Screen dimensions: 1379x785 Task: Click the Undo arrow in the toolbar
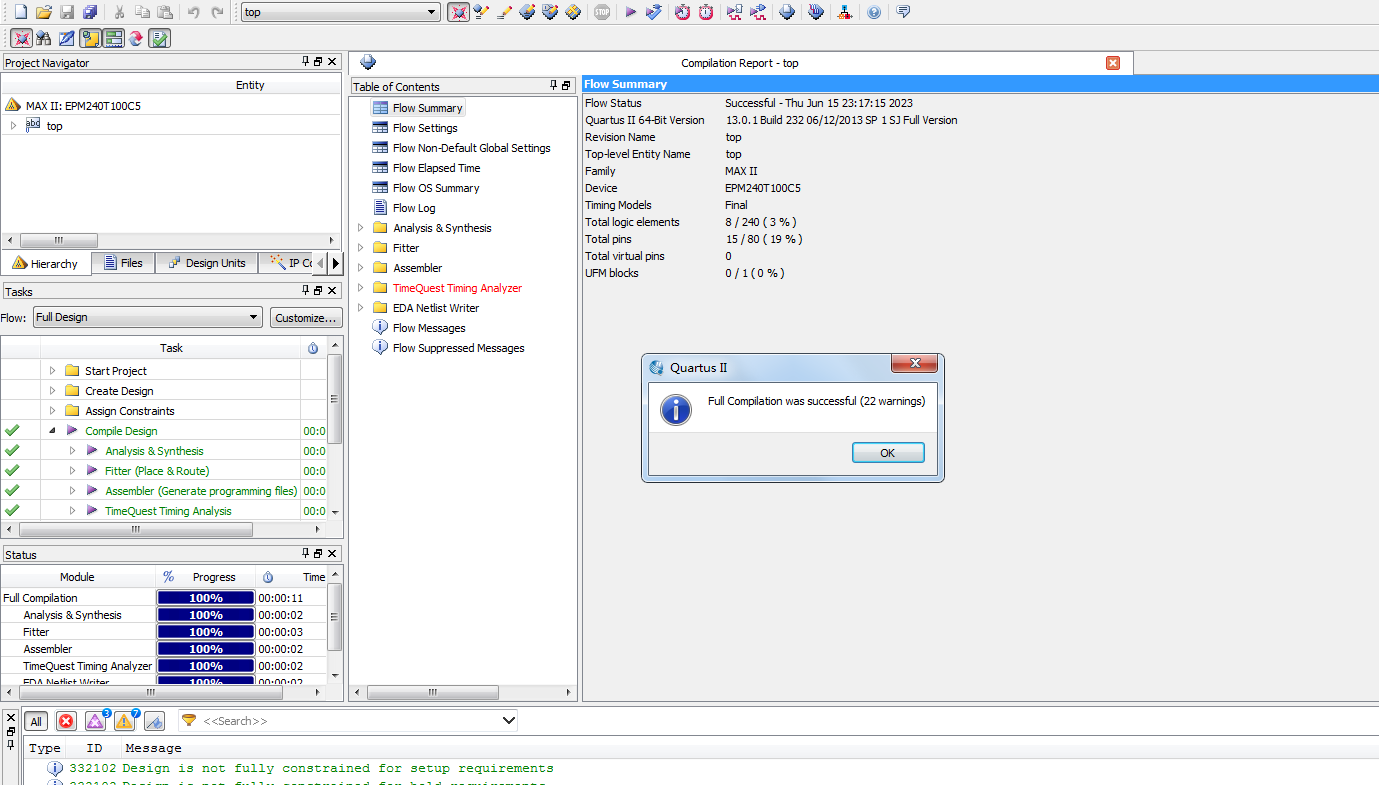tap(193, 12)
